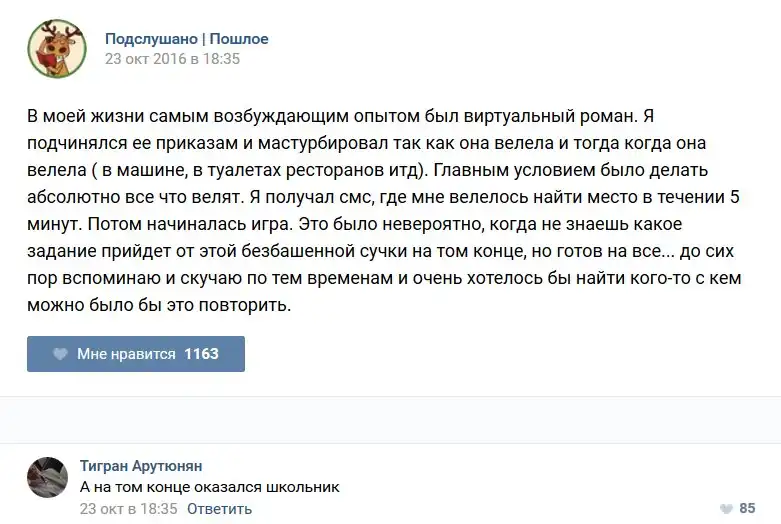This screenshot has height=524, width=781.
Task: Open the post timestamp 23 окт 2016
Action: click(172, 59)
